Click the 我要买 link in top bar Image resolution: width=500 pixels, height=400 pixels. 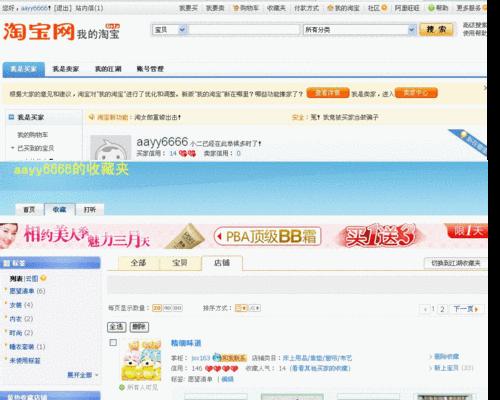(x=189, y=8)
